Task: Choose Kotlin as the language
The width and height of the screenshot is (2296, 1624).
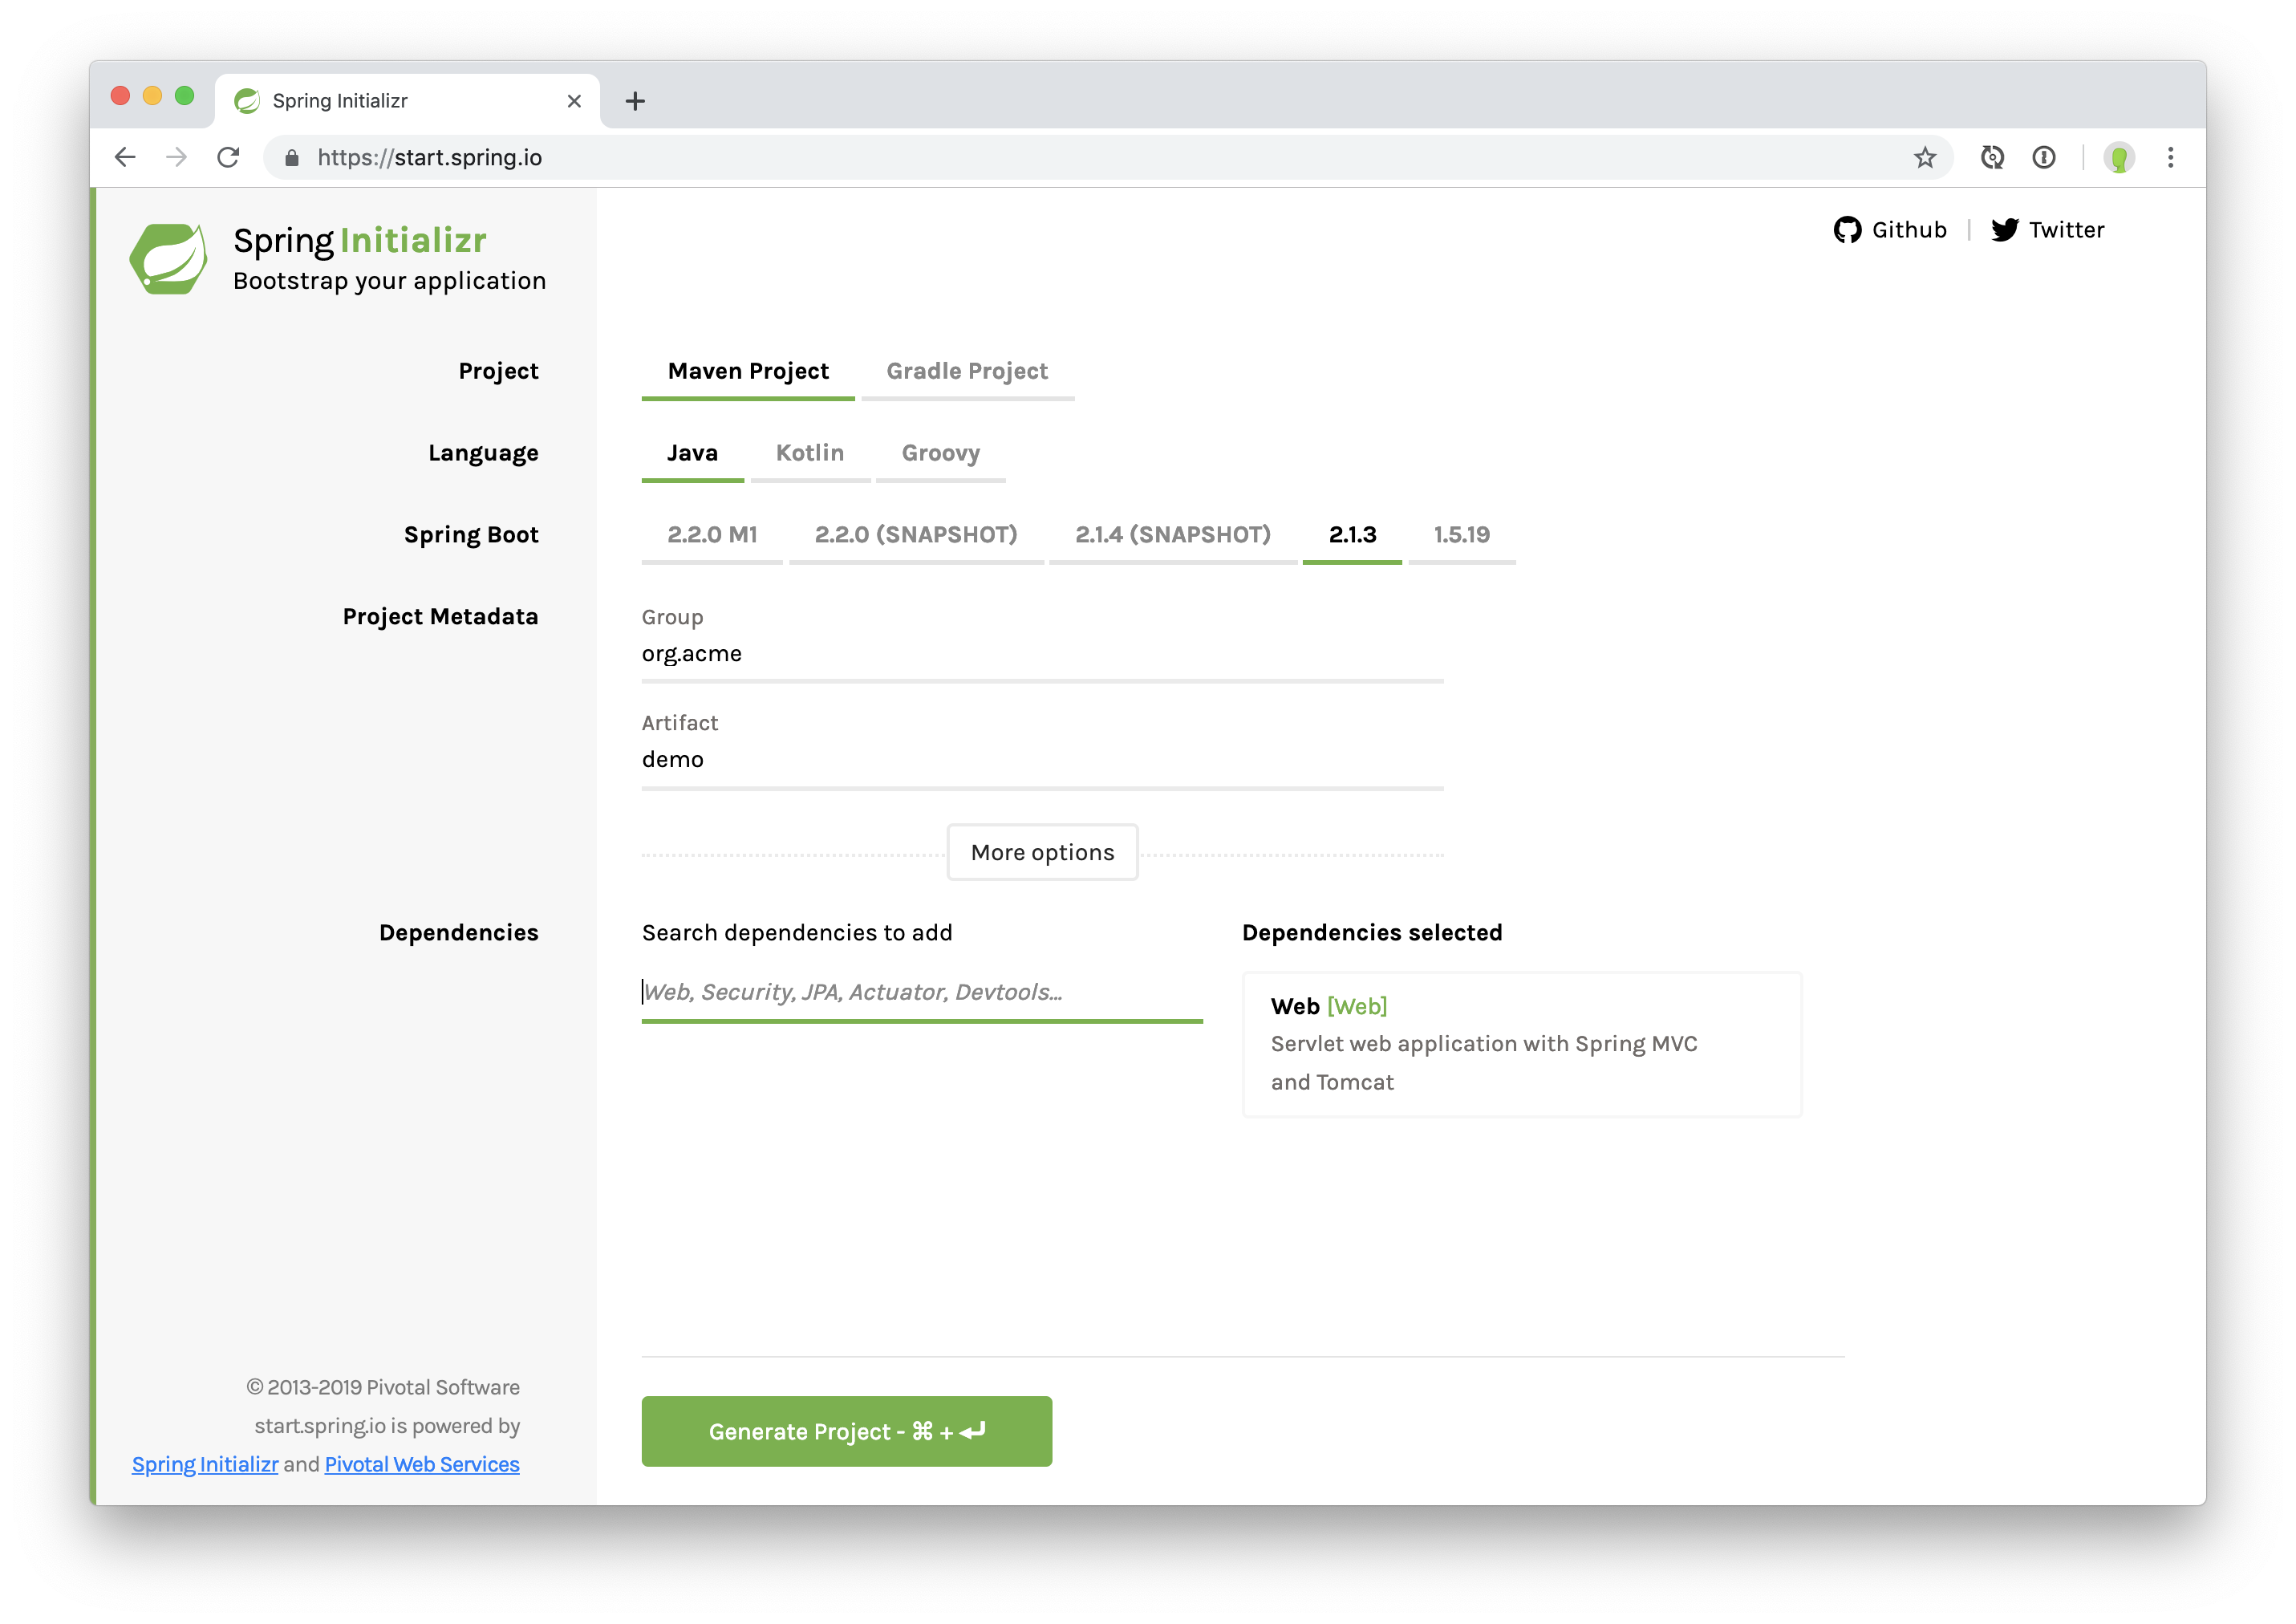Action: tap(810, 454)
